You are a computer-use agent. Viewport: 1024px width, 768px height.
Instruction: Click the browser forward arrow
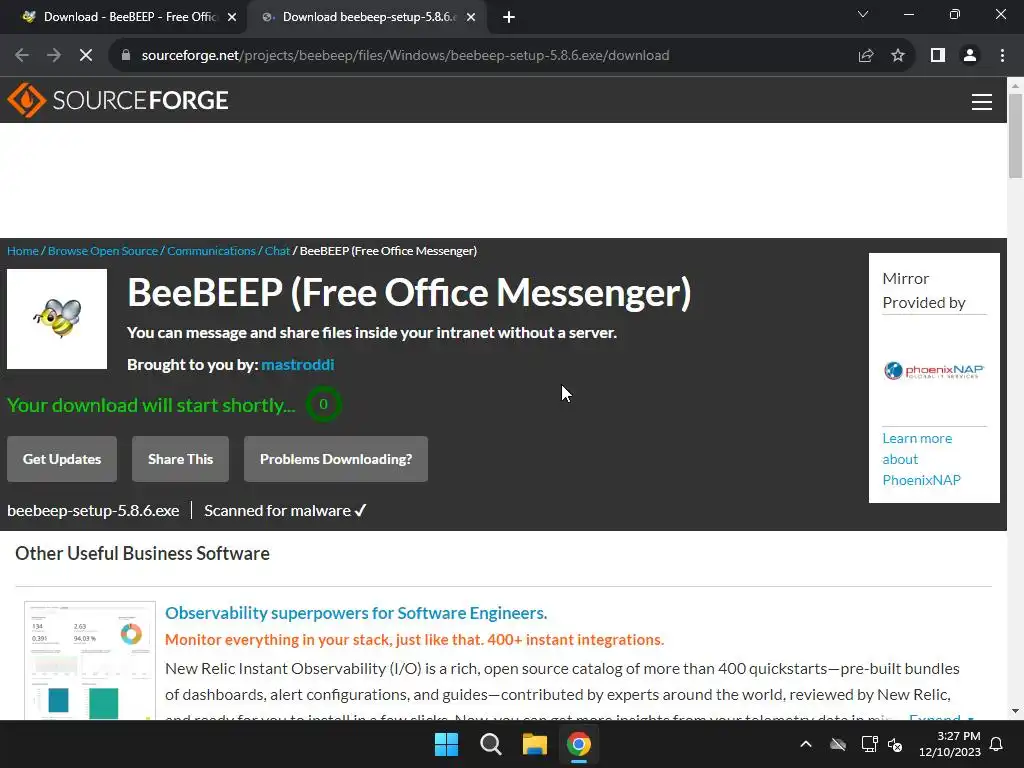(x=54, y=56)
